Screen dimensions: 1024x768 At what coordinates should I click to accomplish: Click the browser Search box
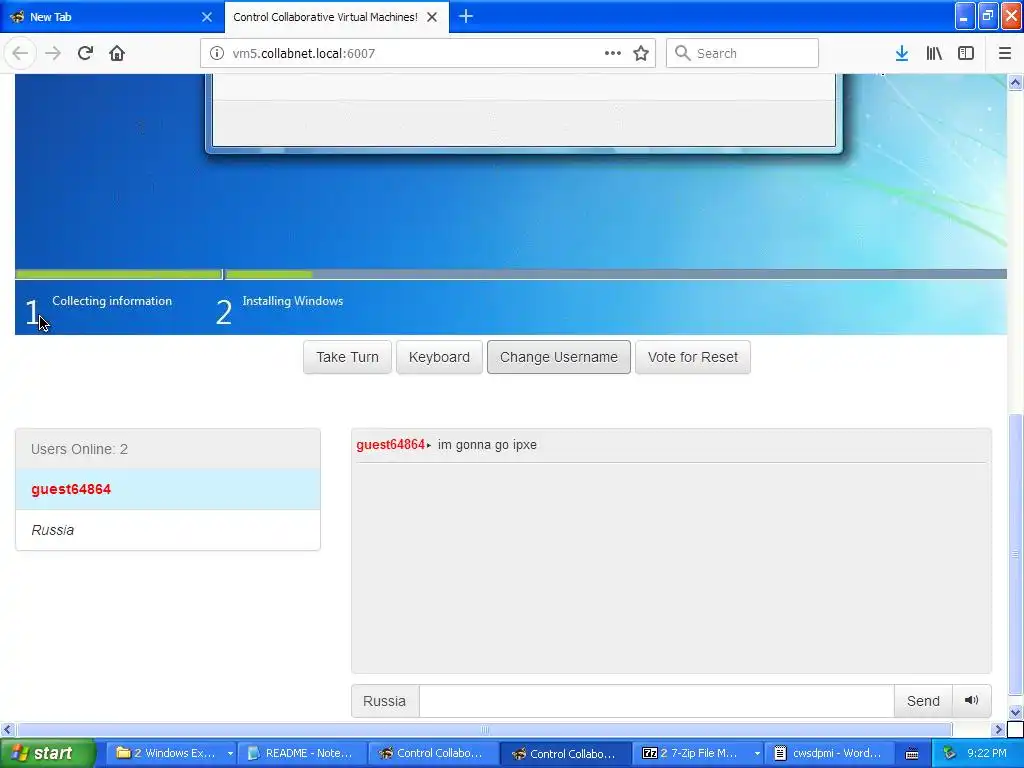[x=743, y=53]
